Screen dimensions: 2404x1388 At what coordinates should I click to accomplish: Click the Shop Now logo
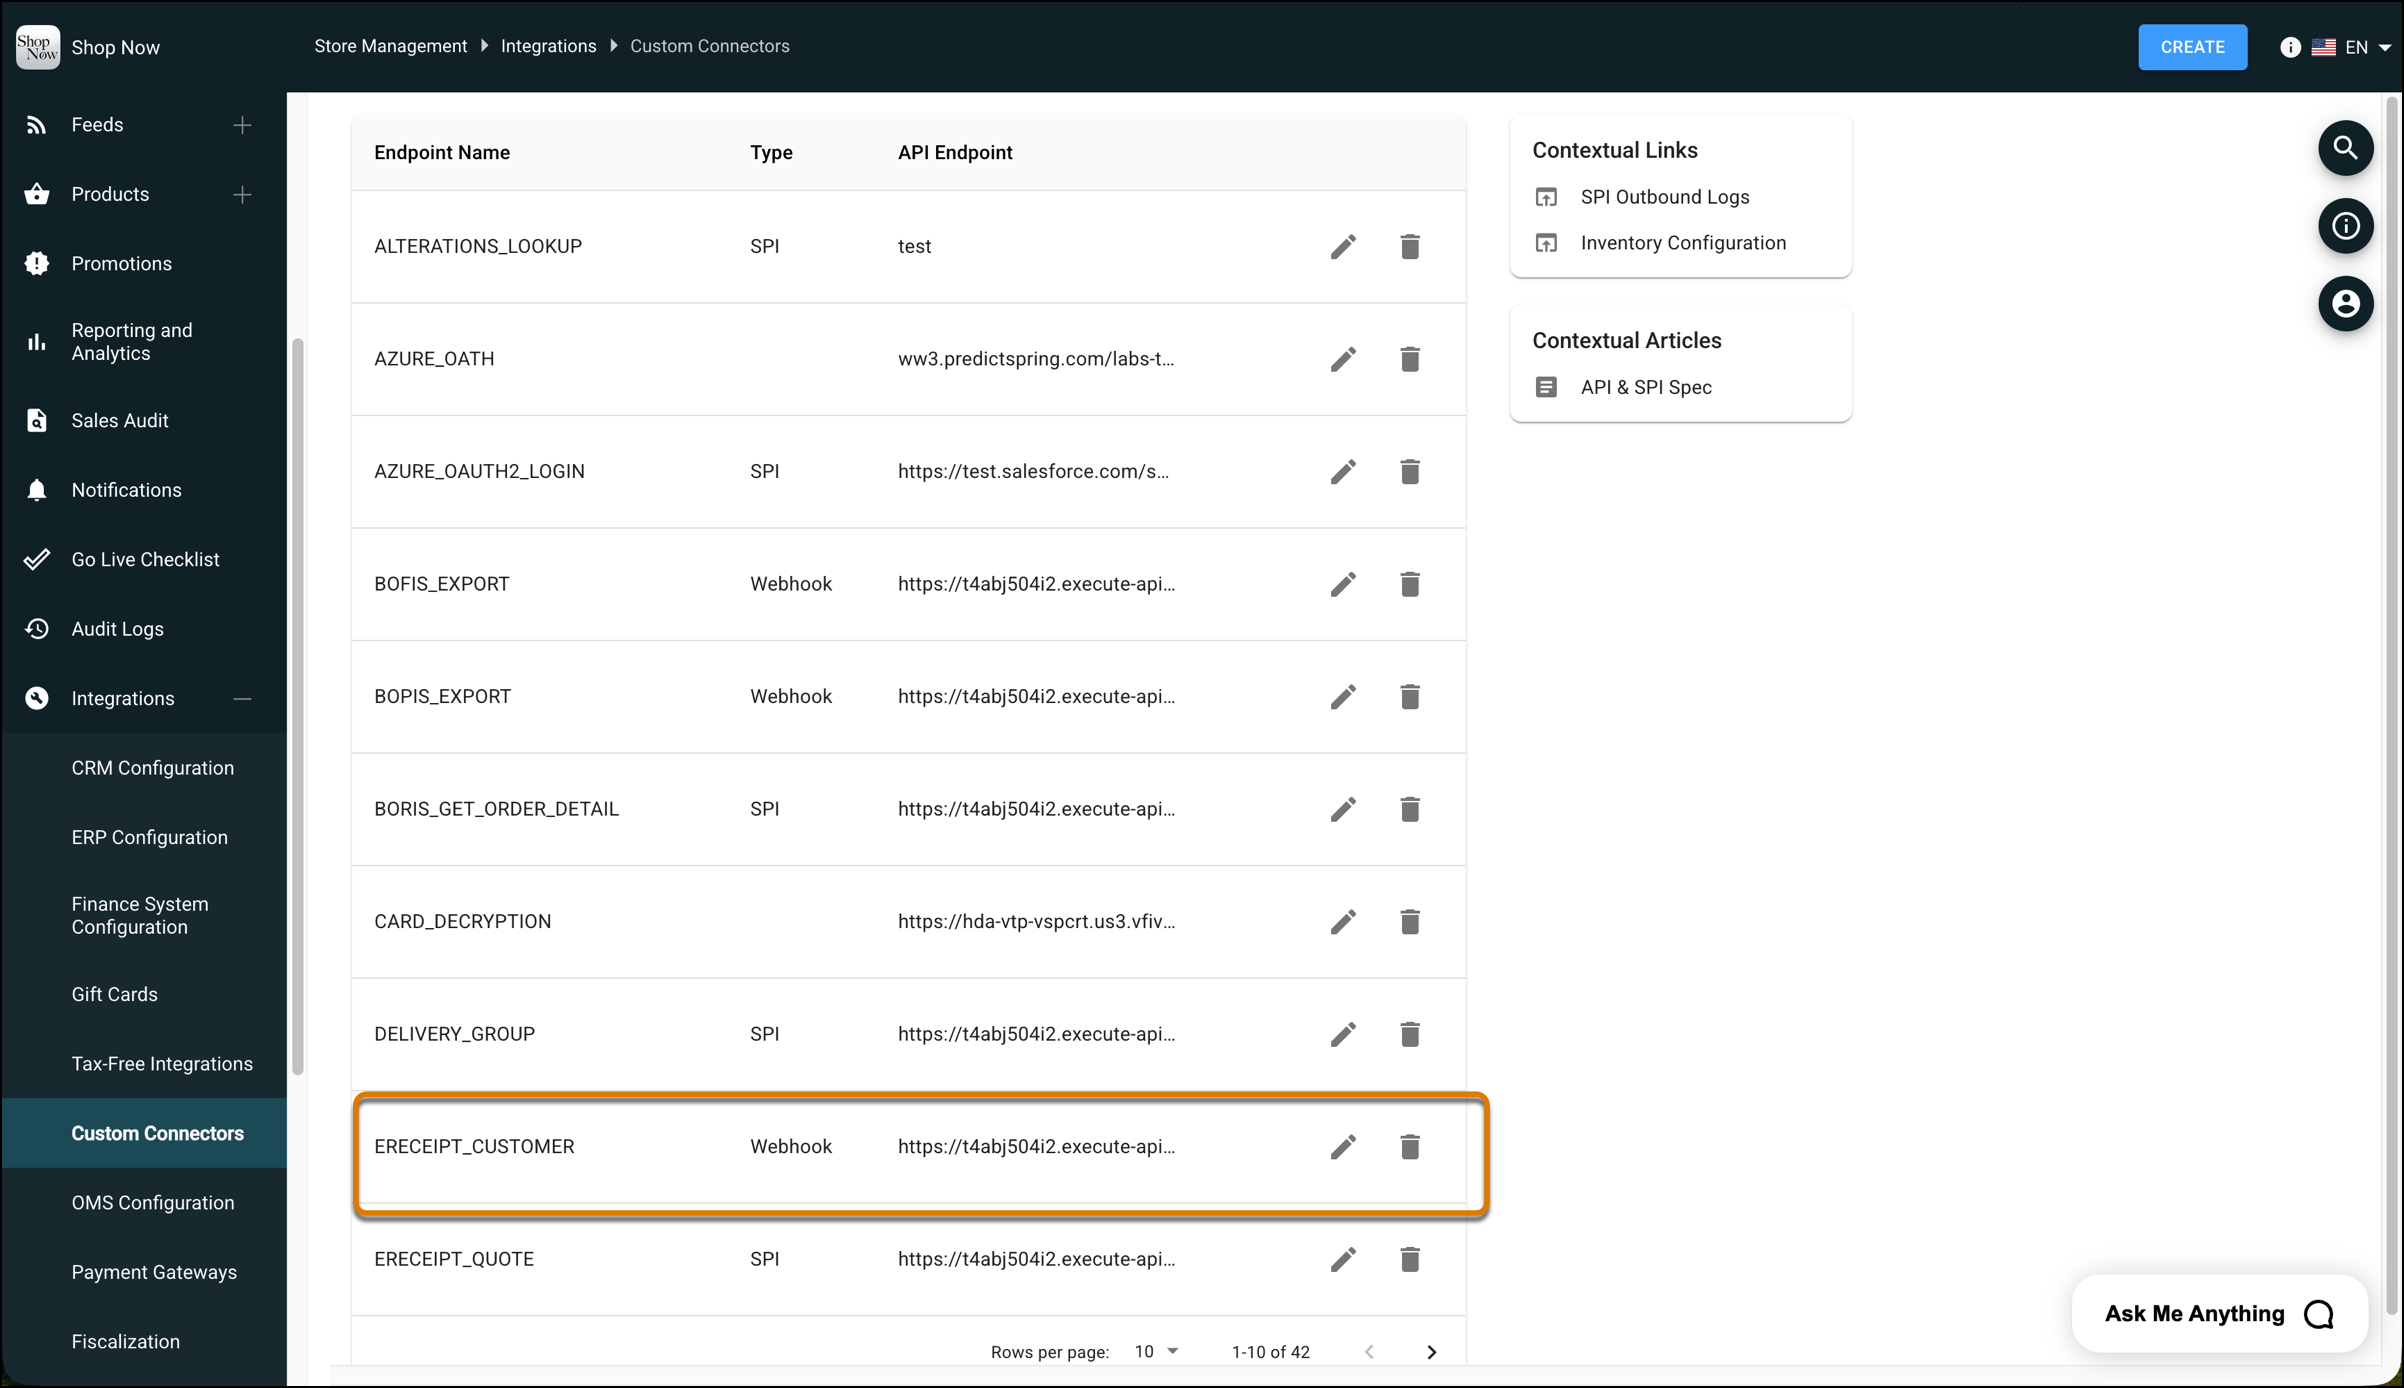tap(38, 47)
